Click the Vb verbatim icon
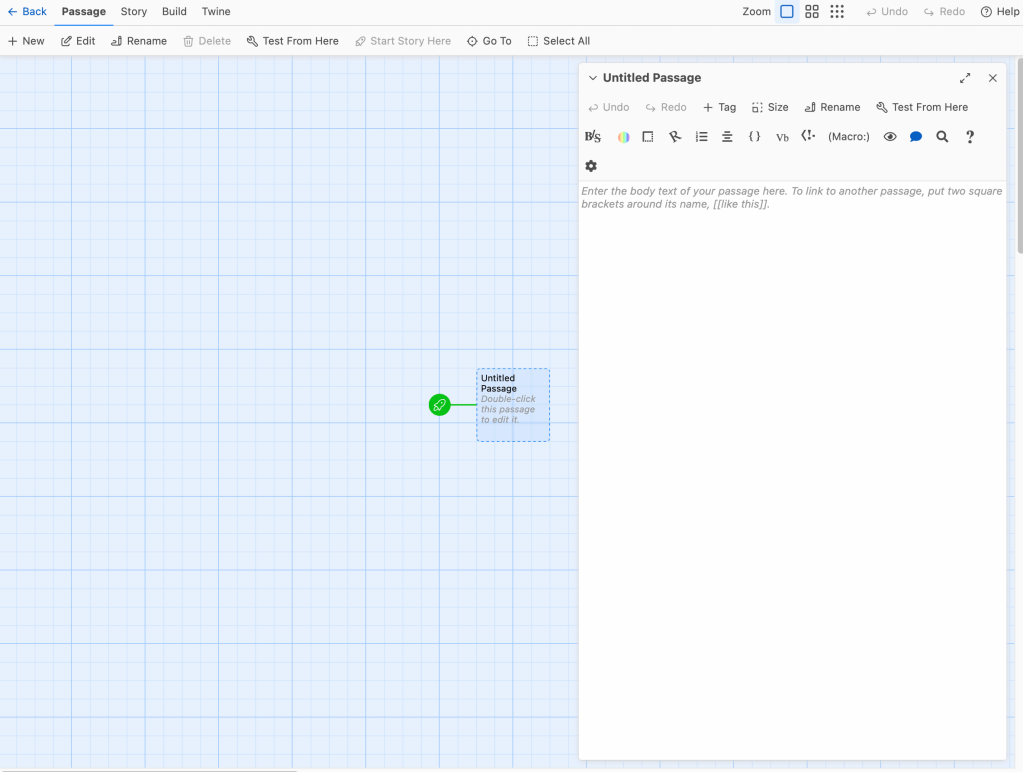The image size is (1023, 772). pos(782,137)
